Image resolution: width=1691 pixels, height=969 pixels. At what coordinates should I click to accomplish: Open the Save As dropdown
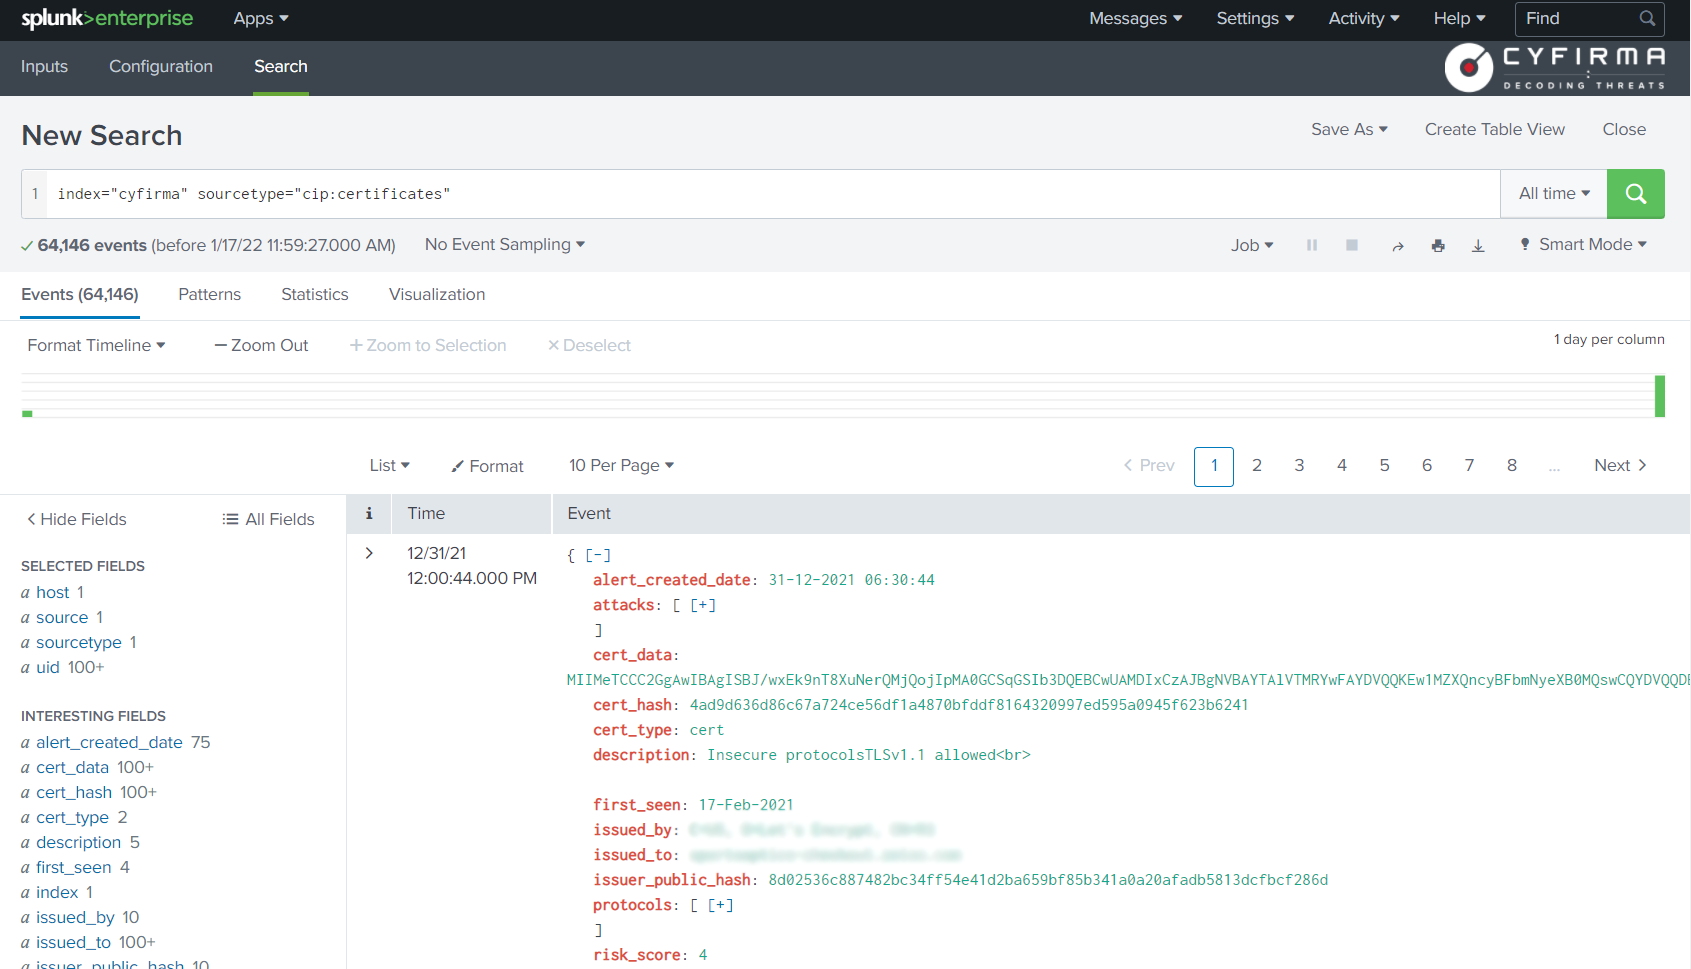click(x=1349, y=129)
